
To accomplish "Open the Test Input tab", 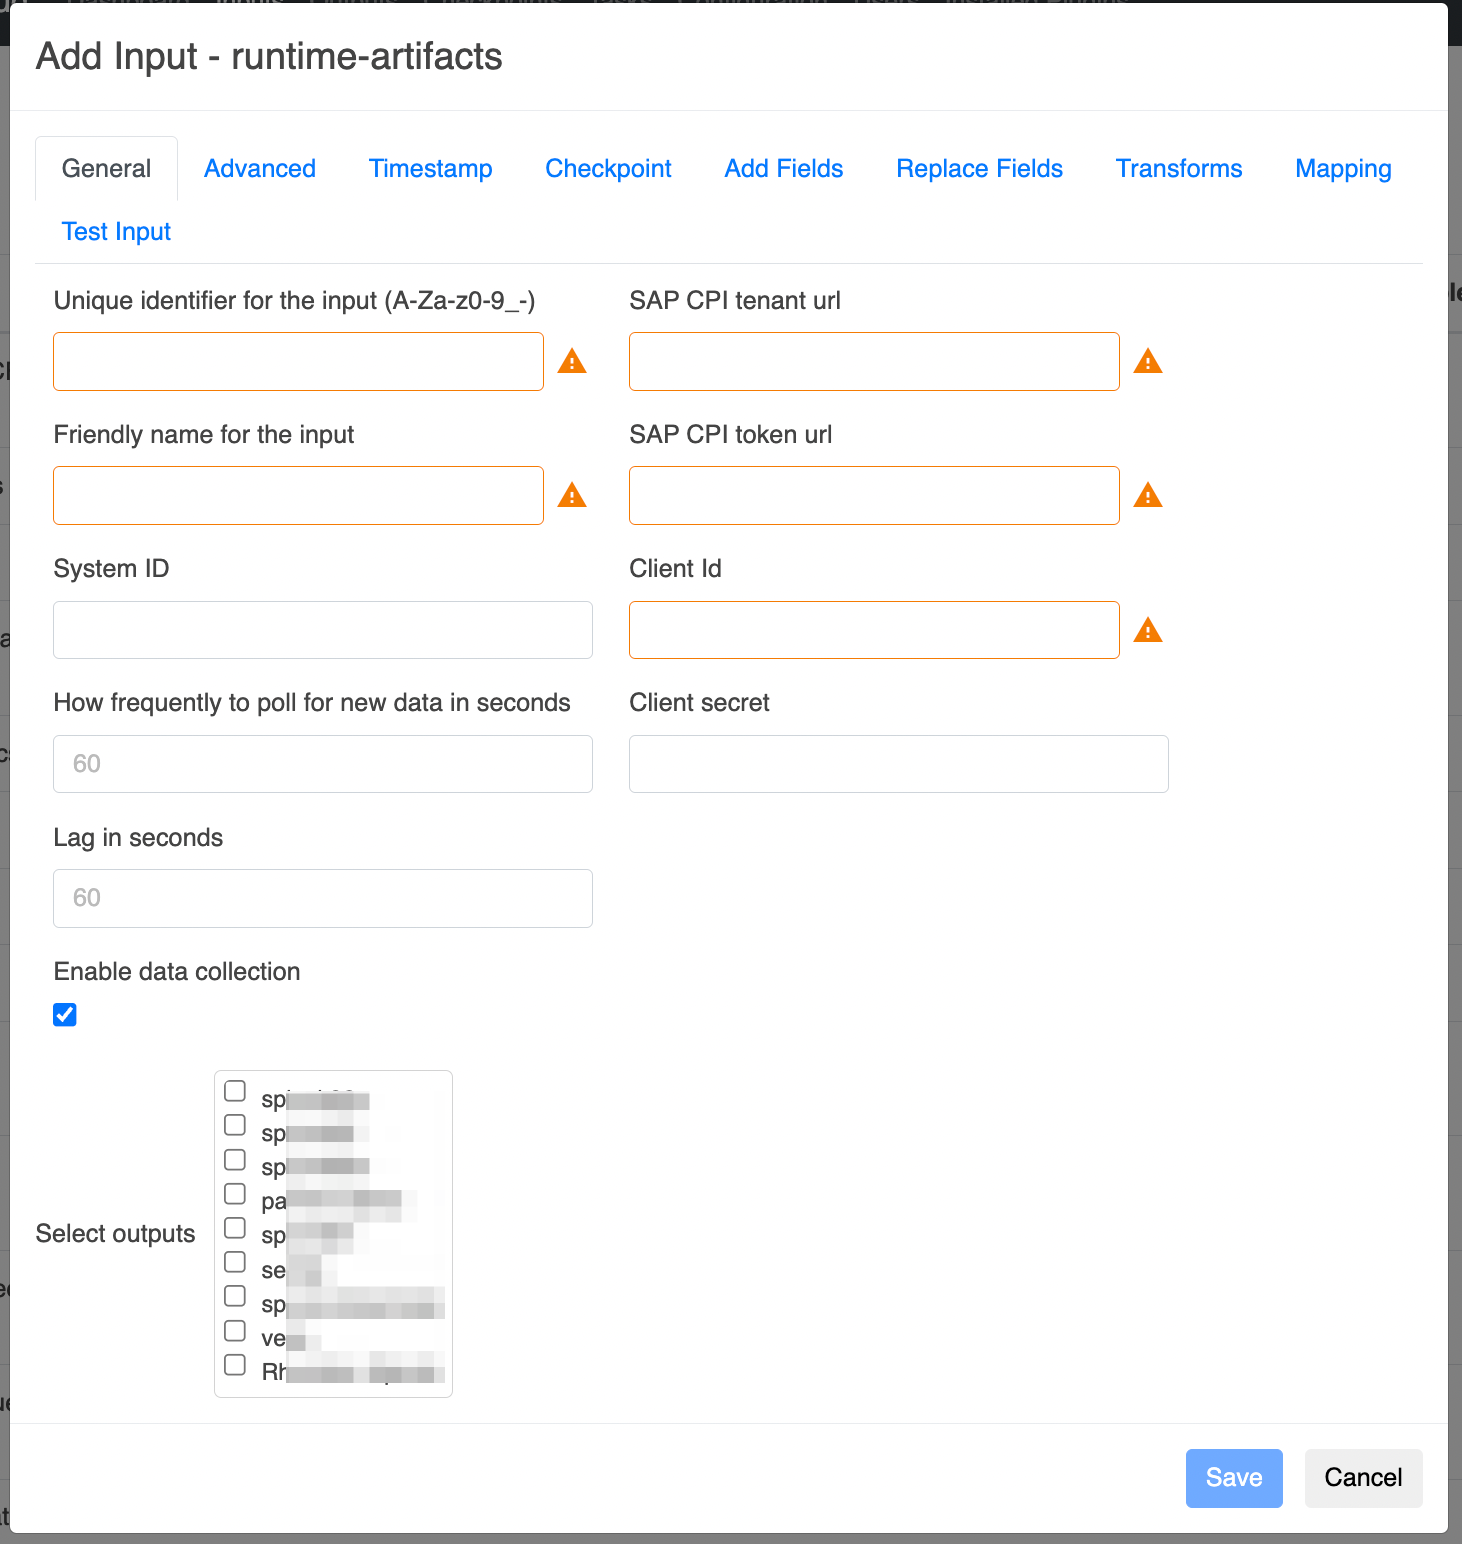I will pyautogui.click(x=116, y=232).
